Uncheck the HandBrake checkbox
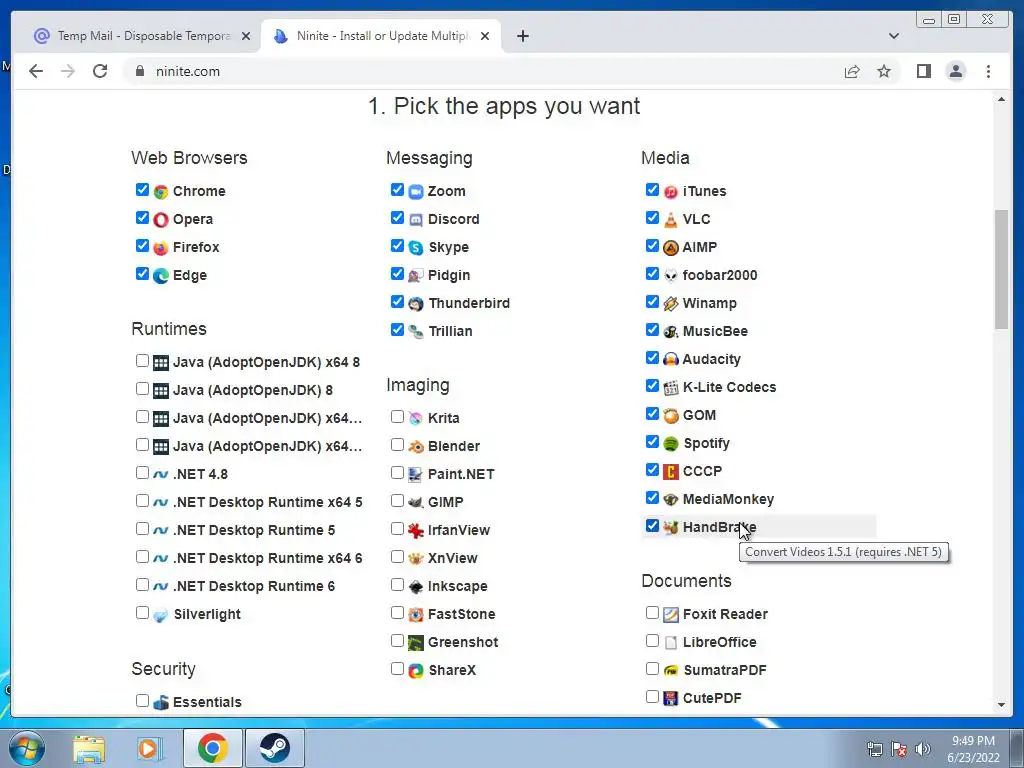The width and height of the screenshot is (1024, 768). coord(652,525)
